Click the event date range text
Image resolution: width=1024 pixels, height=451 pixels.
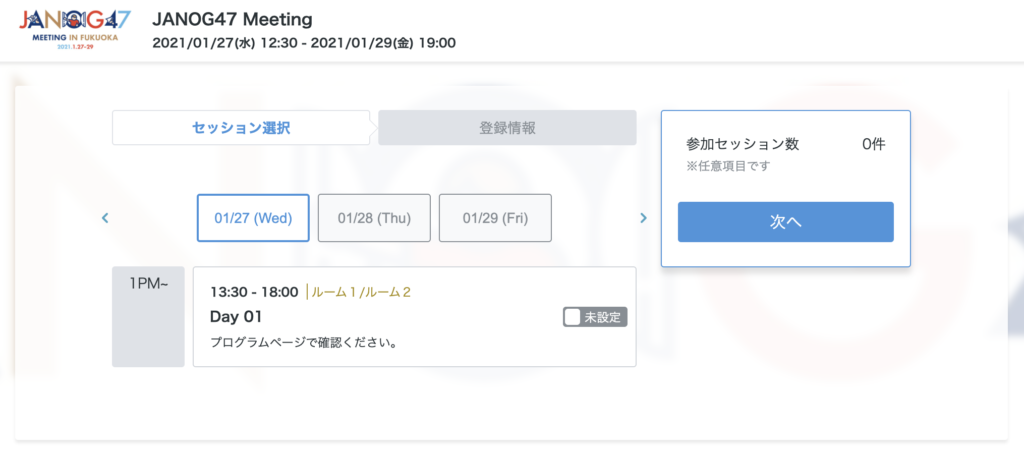click(304, 43)
